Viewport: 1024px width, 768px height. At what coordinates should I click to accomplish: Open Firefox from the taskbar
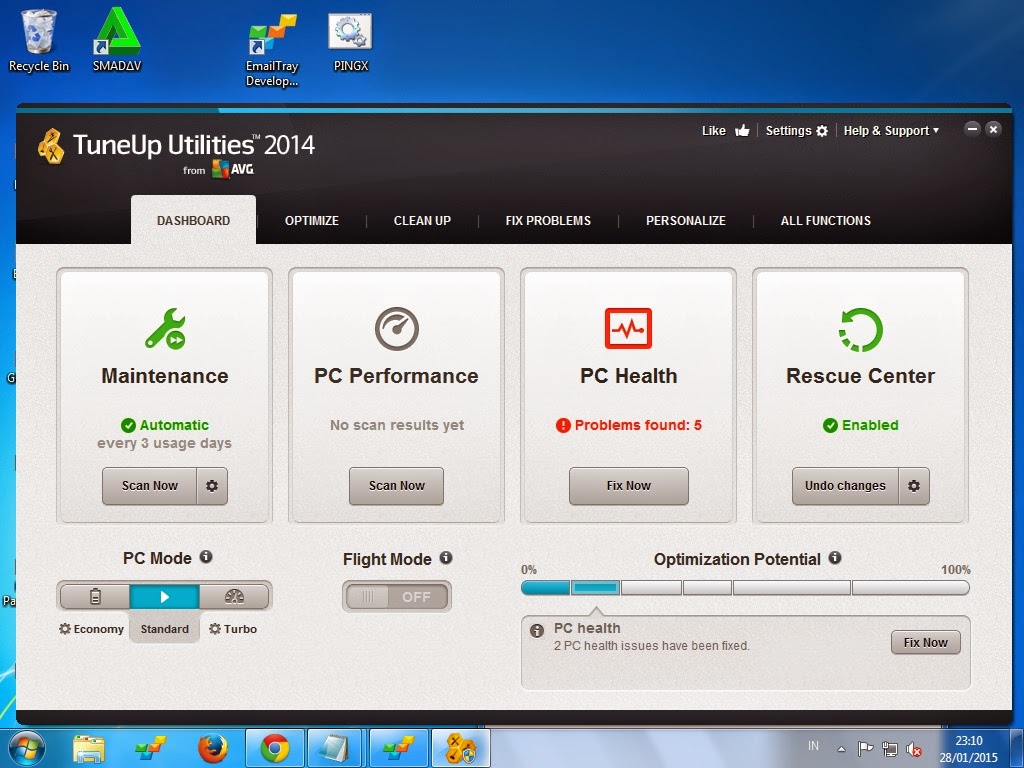(x=213, y=748)
